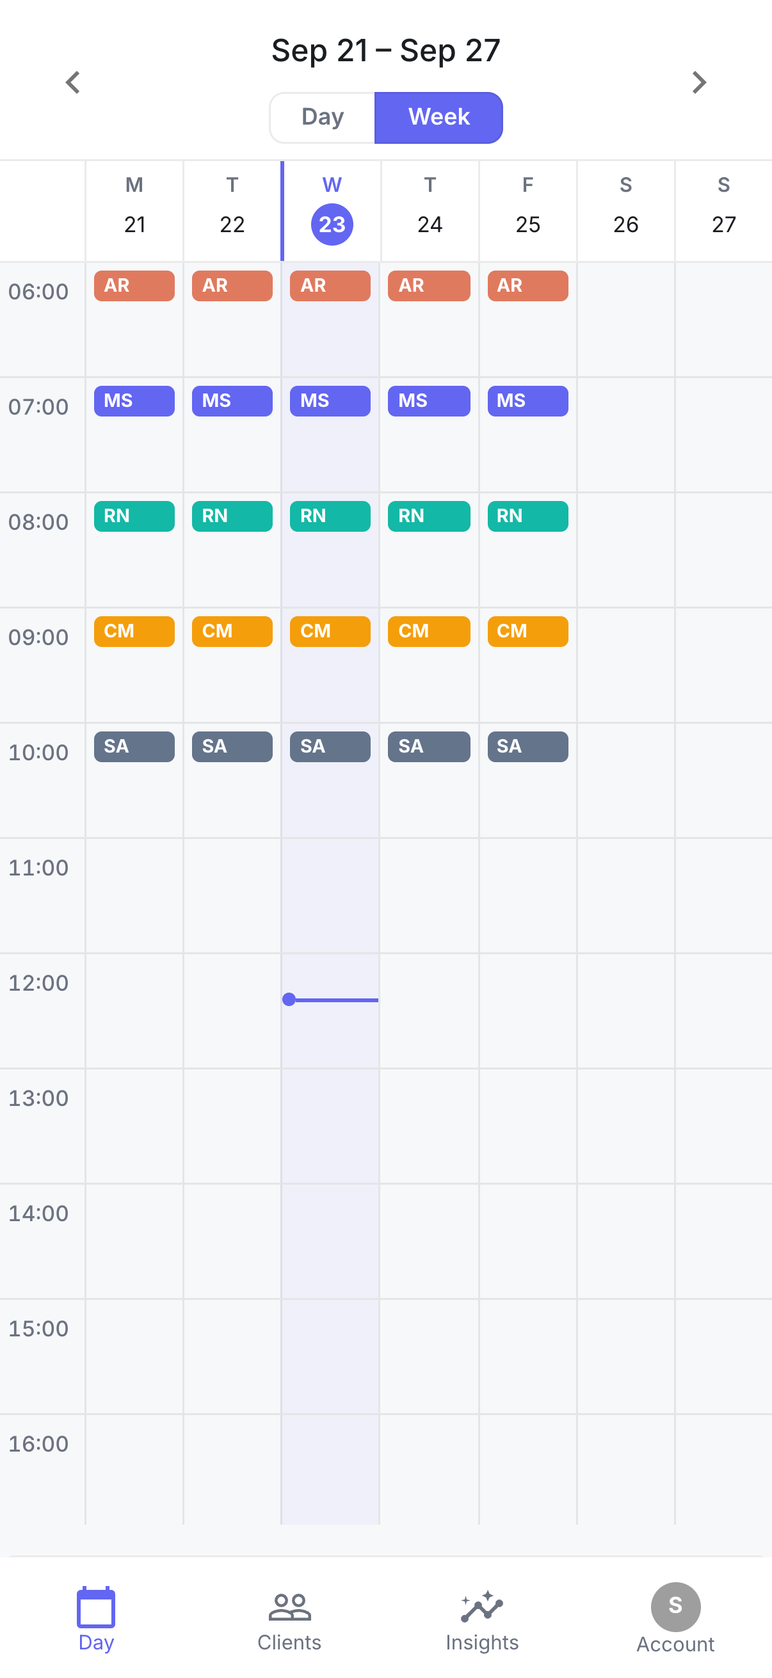Click the 11:00 time label

point(39,868)
